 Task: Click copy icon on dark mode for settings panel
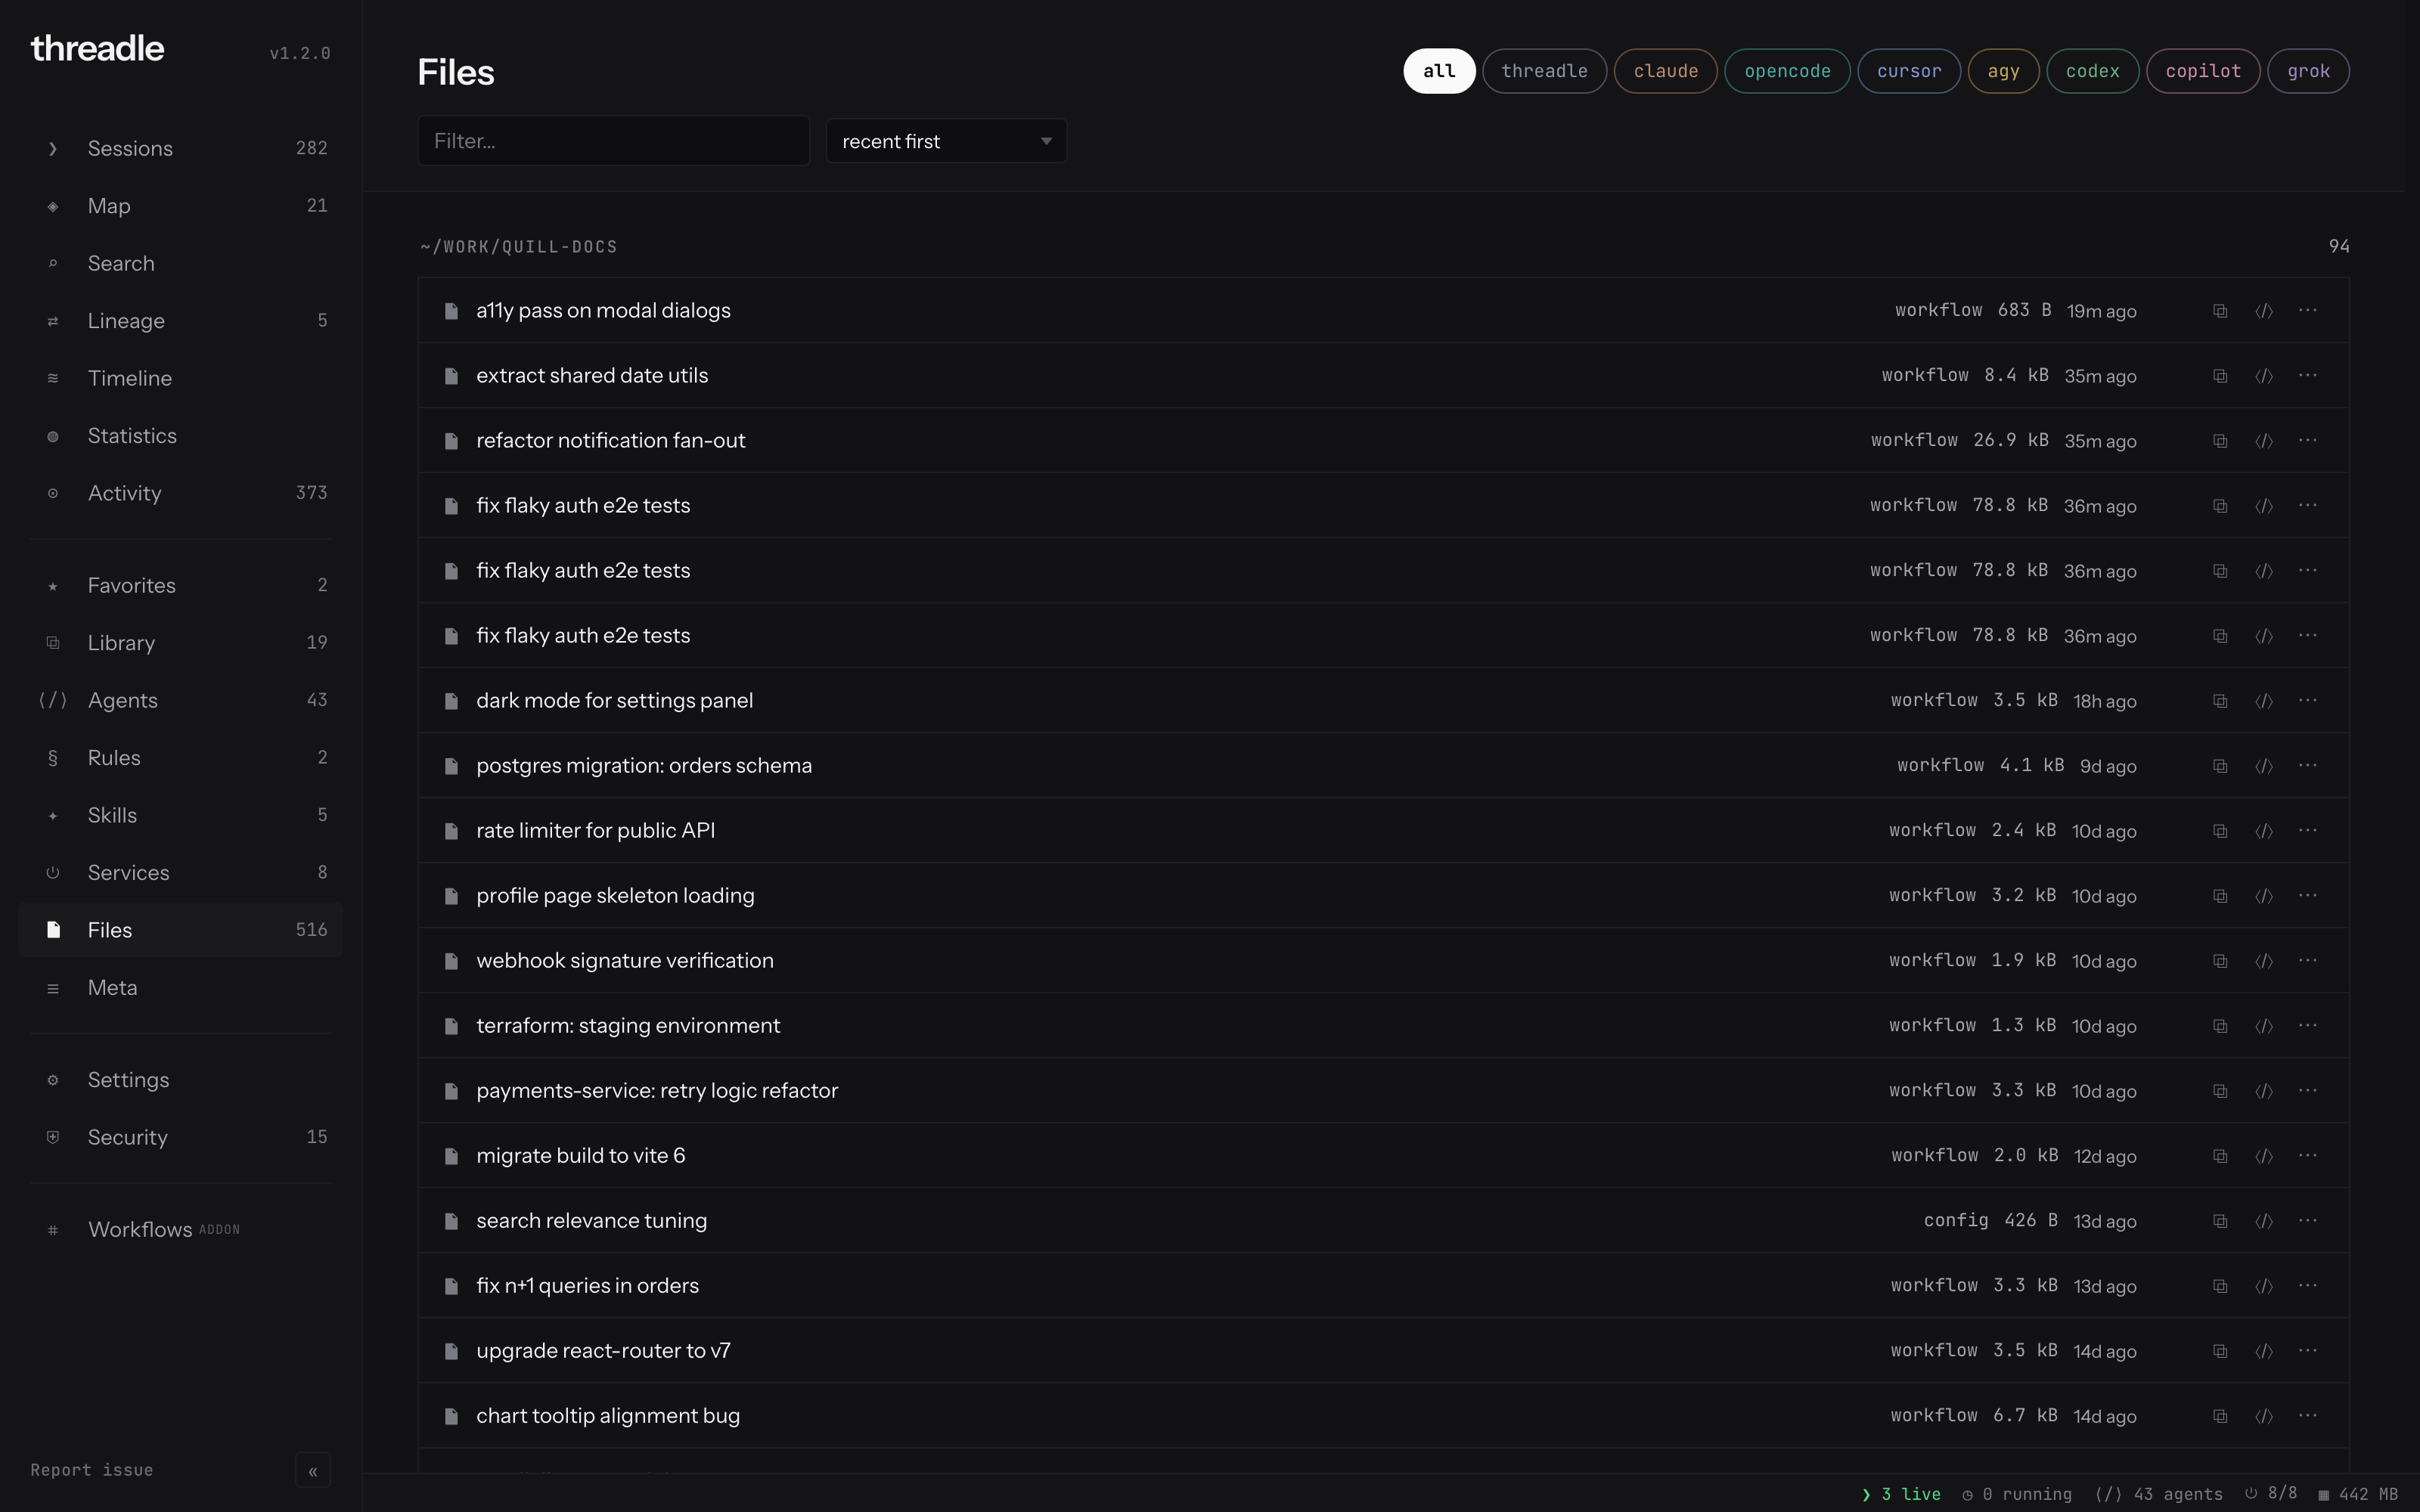point(2220,701)
